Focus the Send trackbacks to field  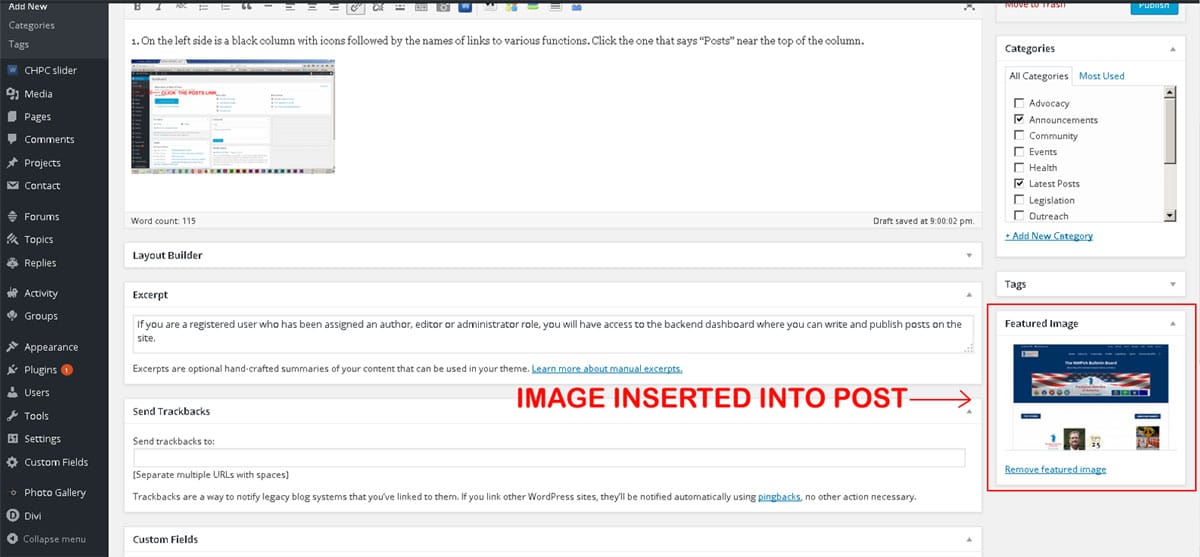point(549,458)
